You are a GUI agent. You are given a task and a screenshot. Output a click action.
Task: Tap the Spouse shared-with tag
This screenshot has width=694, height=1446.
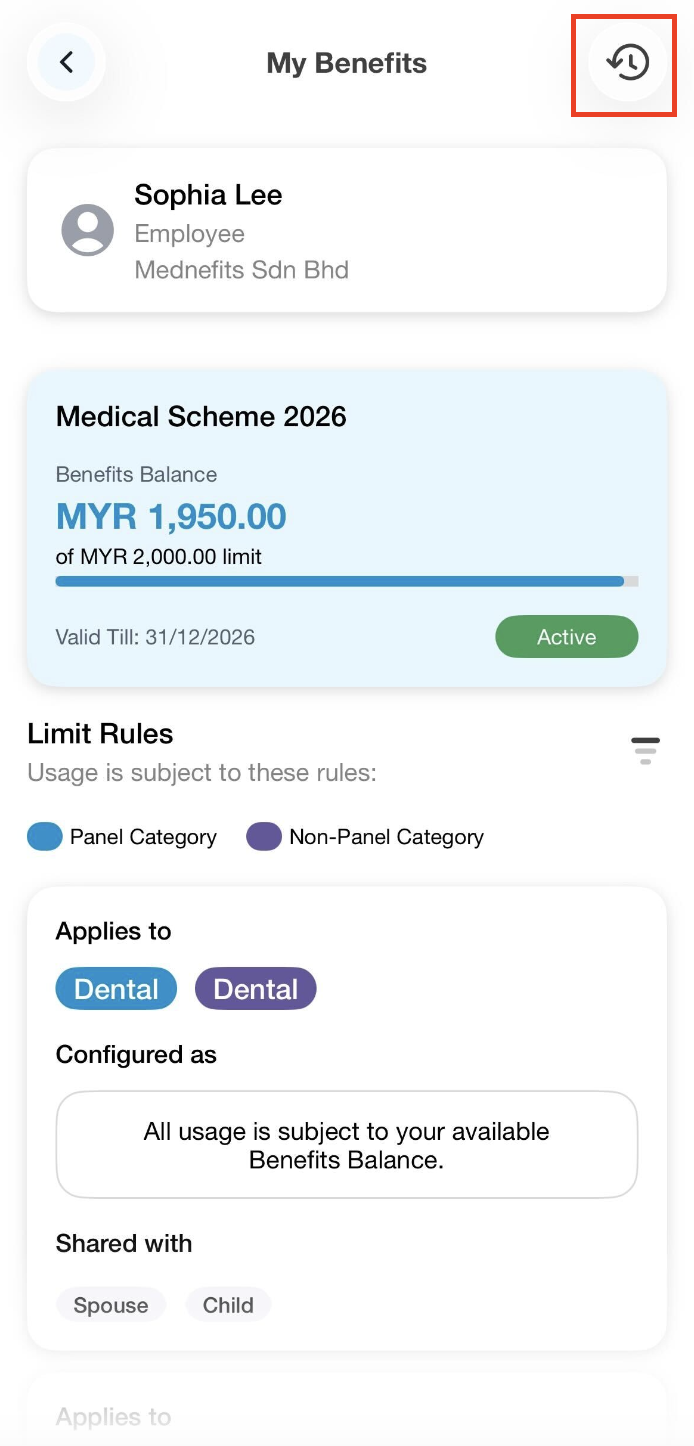point(110,1305)
